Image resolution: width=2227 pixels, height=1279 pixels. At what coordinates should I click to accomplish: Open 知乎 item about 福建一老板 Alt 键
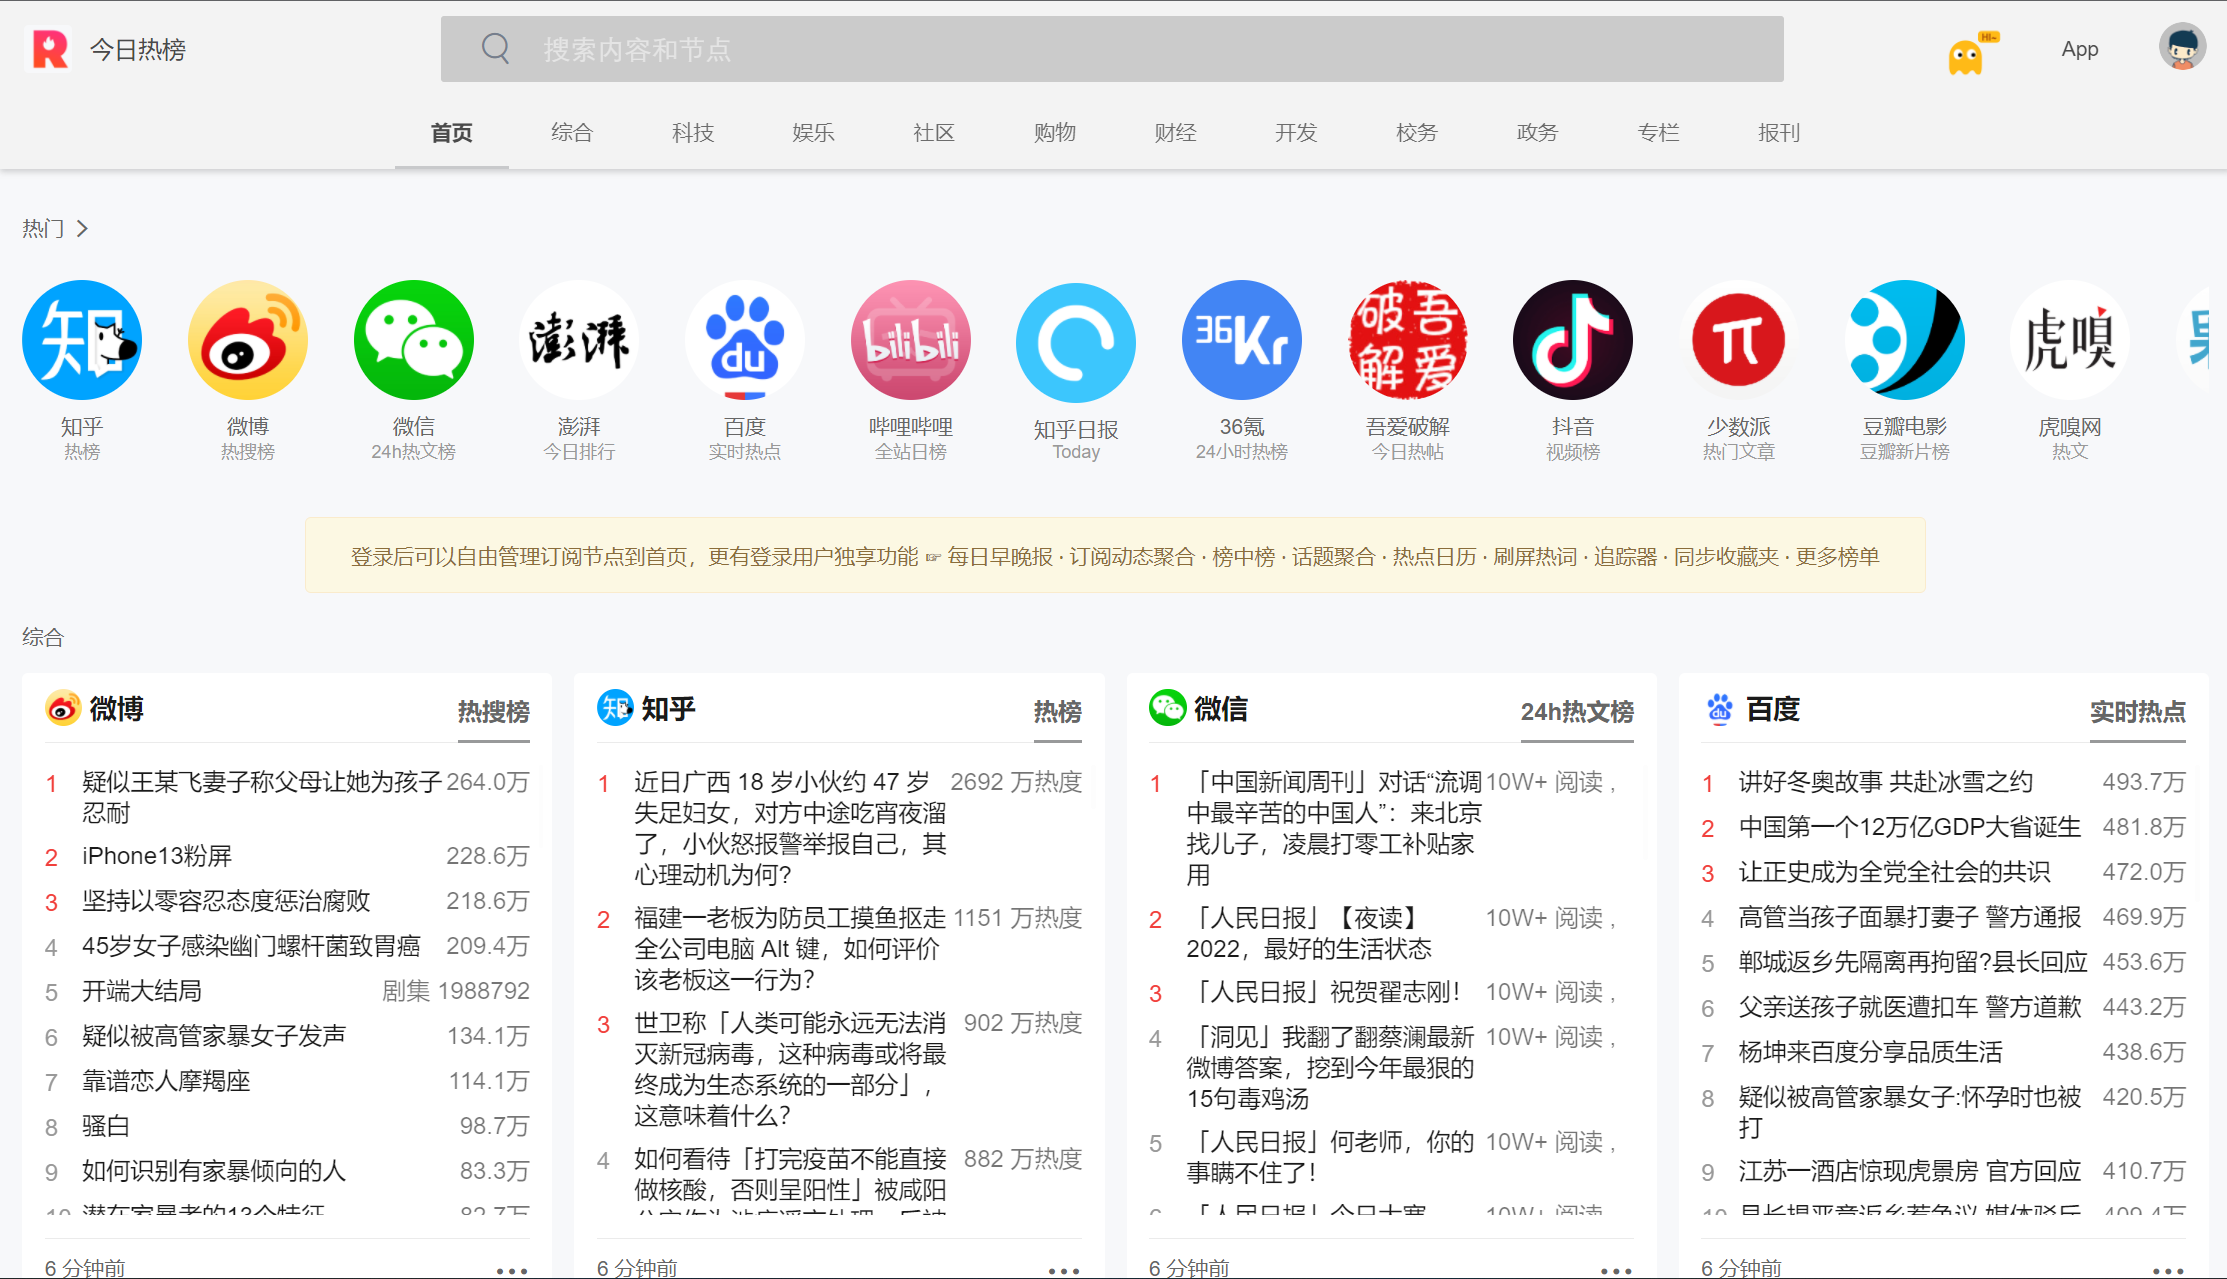(790, 948)
